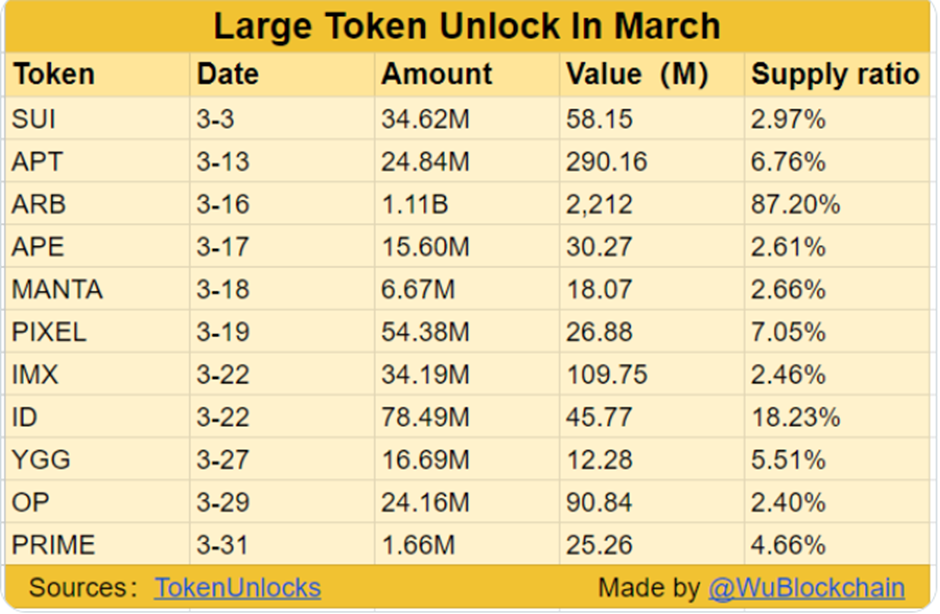Viewport: 940px width, 614px height.
Task: Click the Supply ratio column header
Action: 835,75
